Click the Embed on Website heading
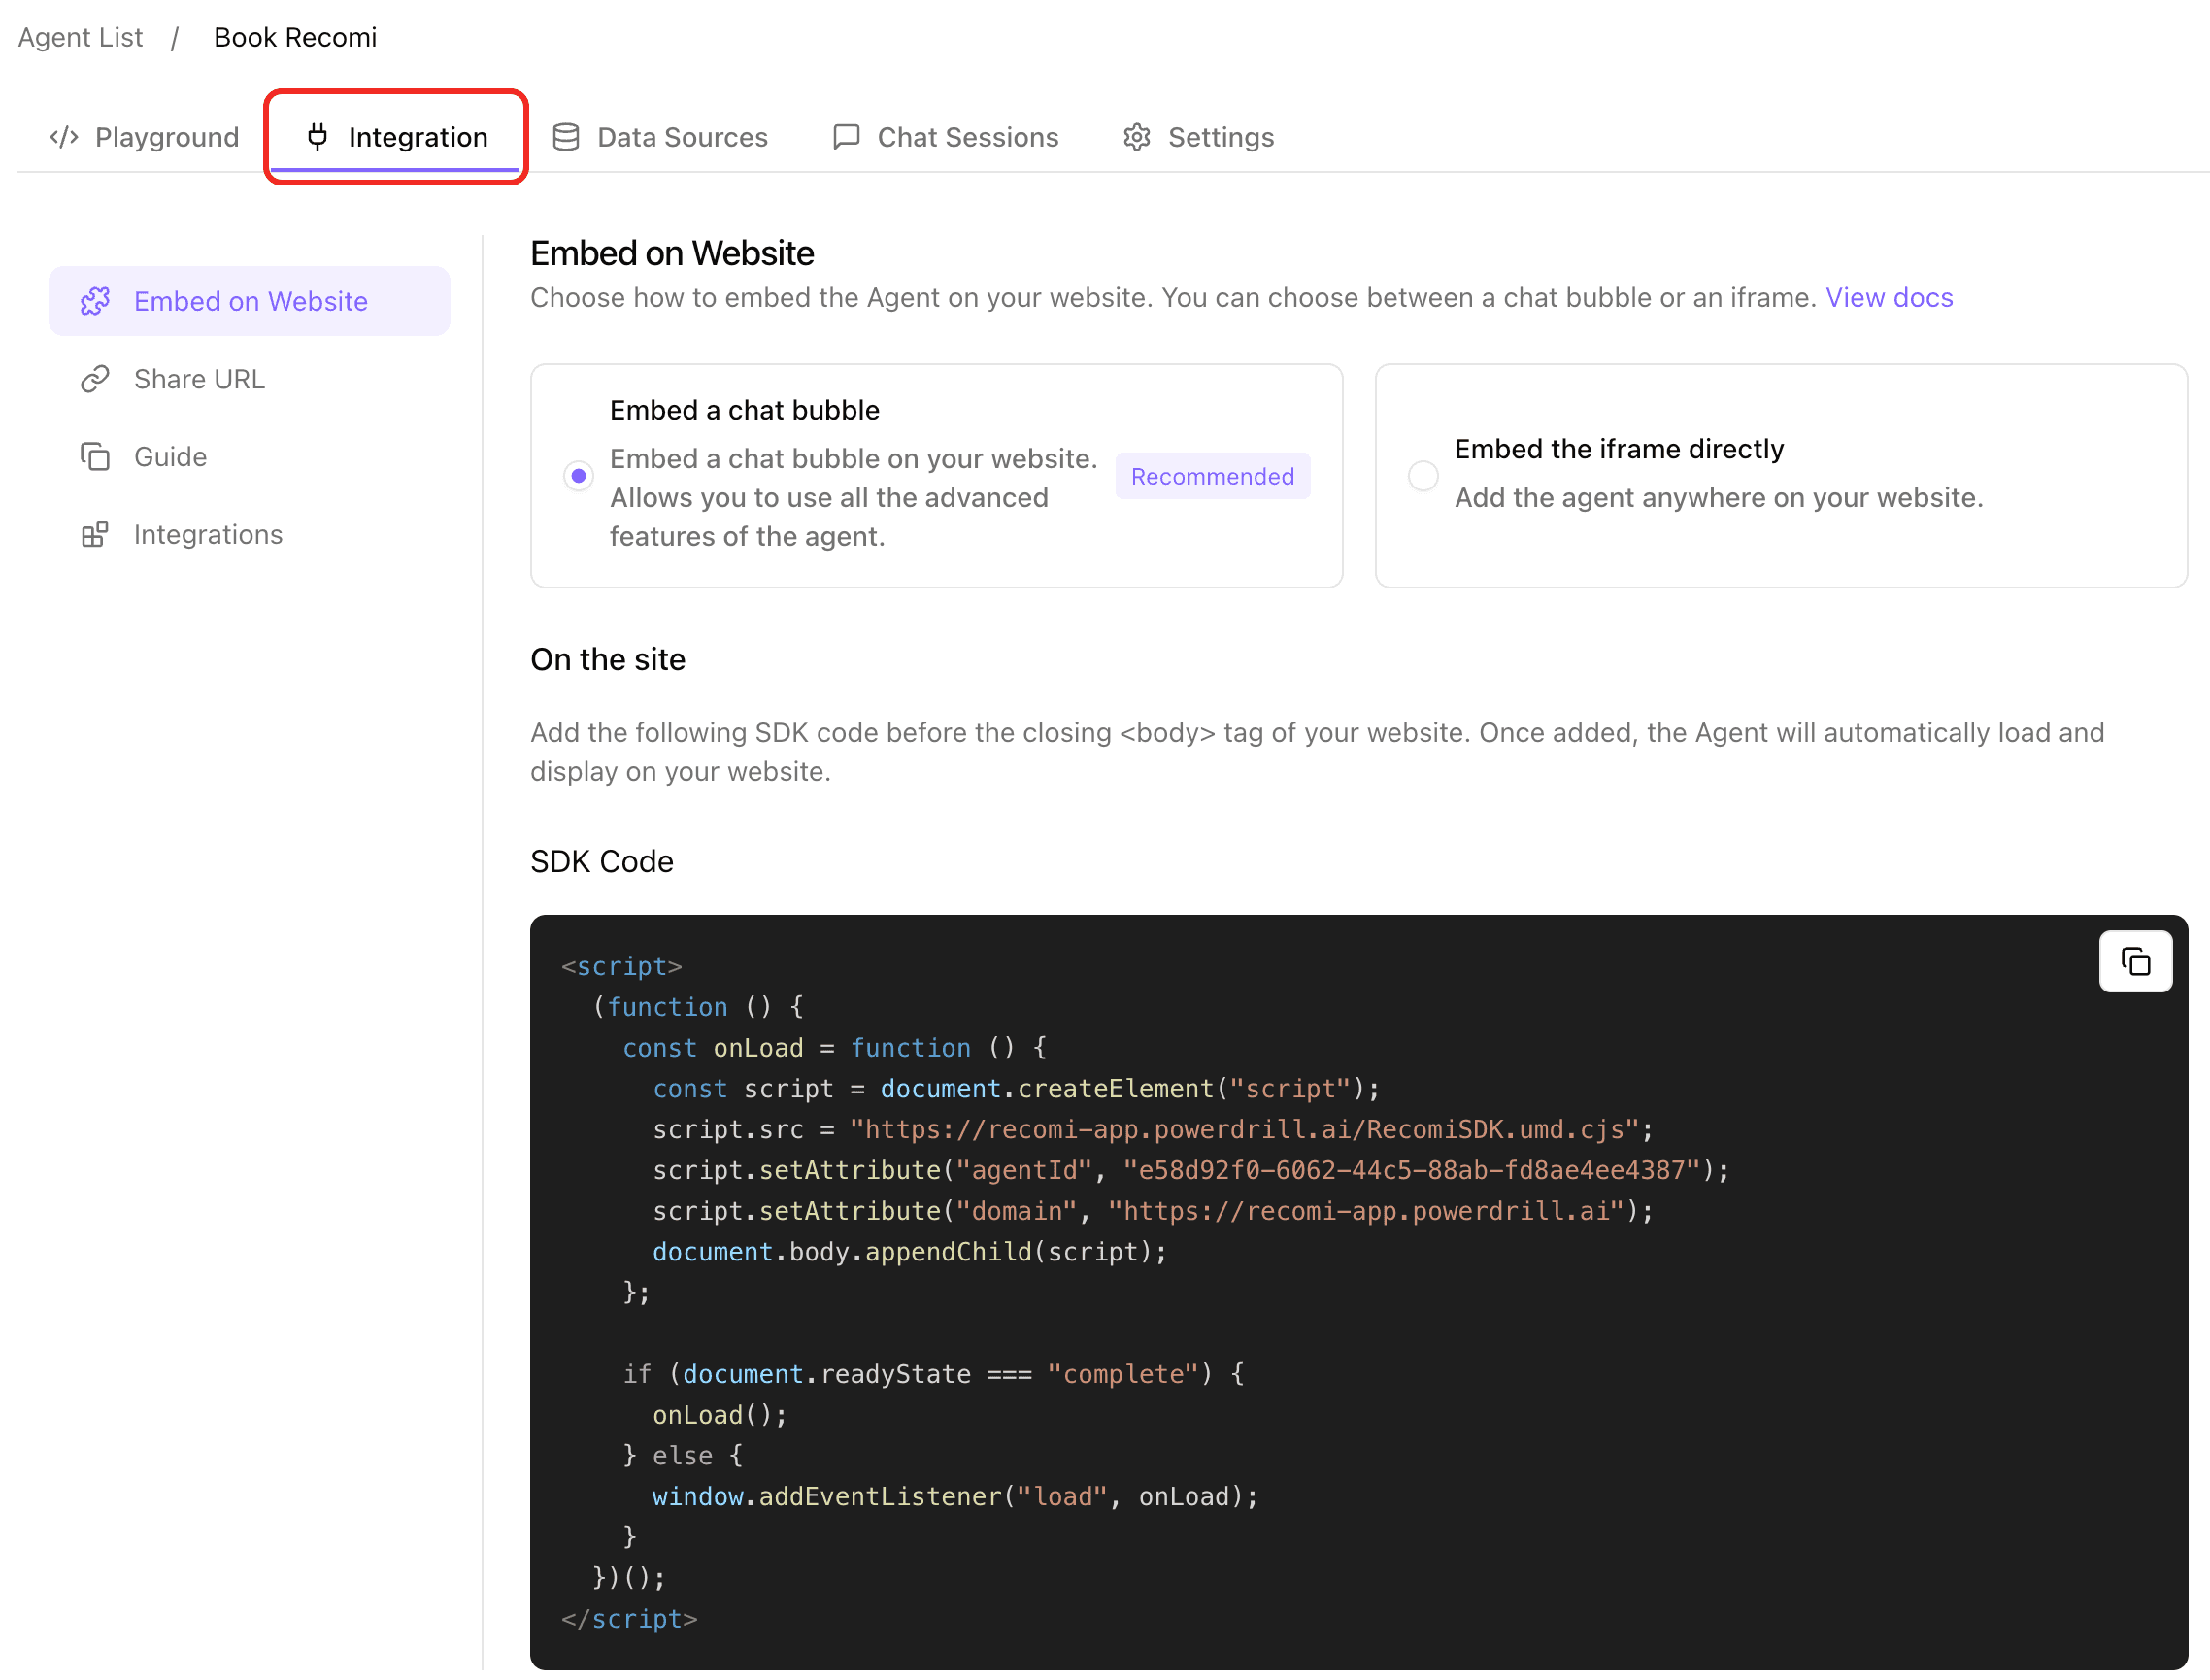 (672, 253)
